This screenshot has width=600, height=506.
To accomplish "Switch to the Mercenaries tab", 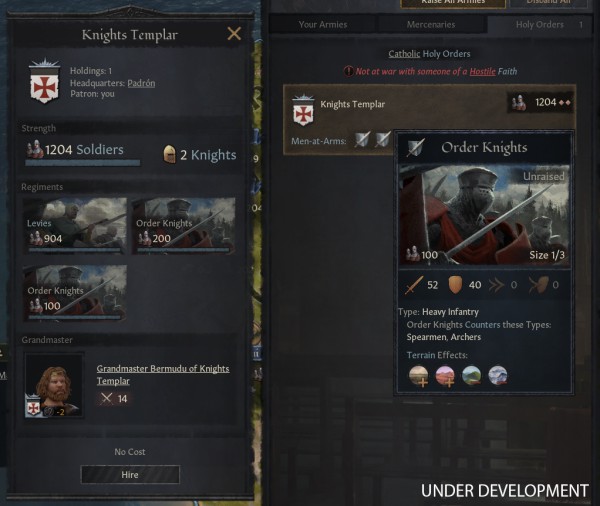I will (431, 25).
